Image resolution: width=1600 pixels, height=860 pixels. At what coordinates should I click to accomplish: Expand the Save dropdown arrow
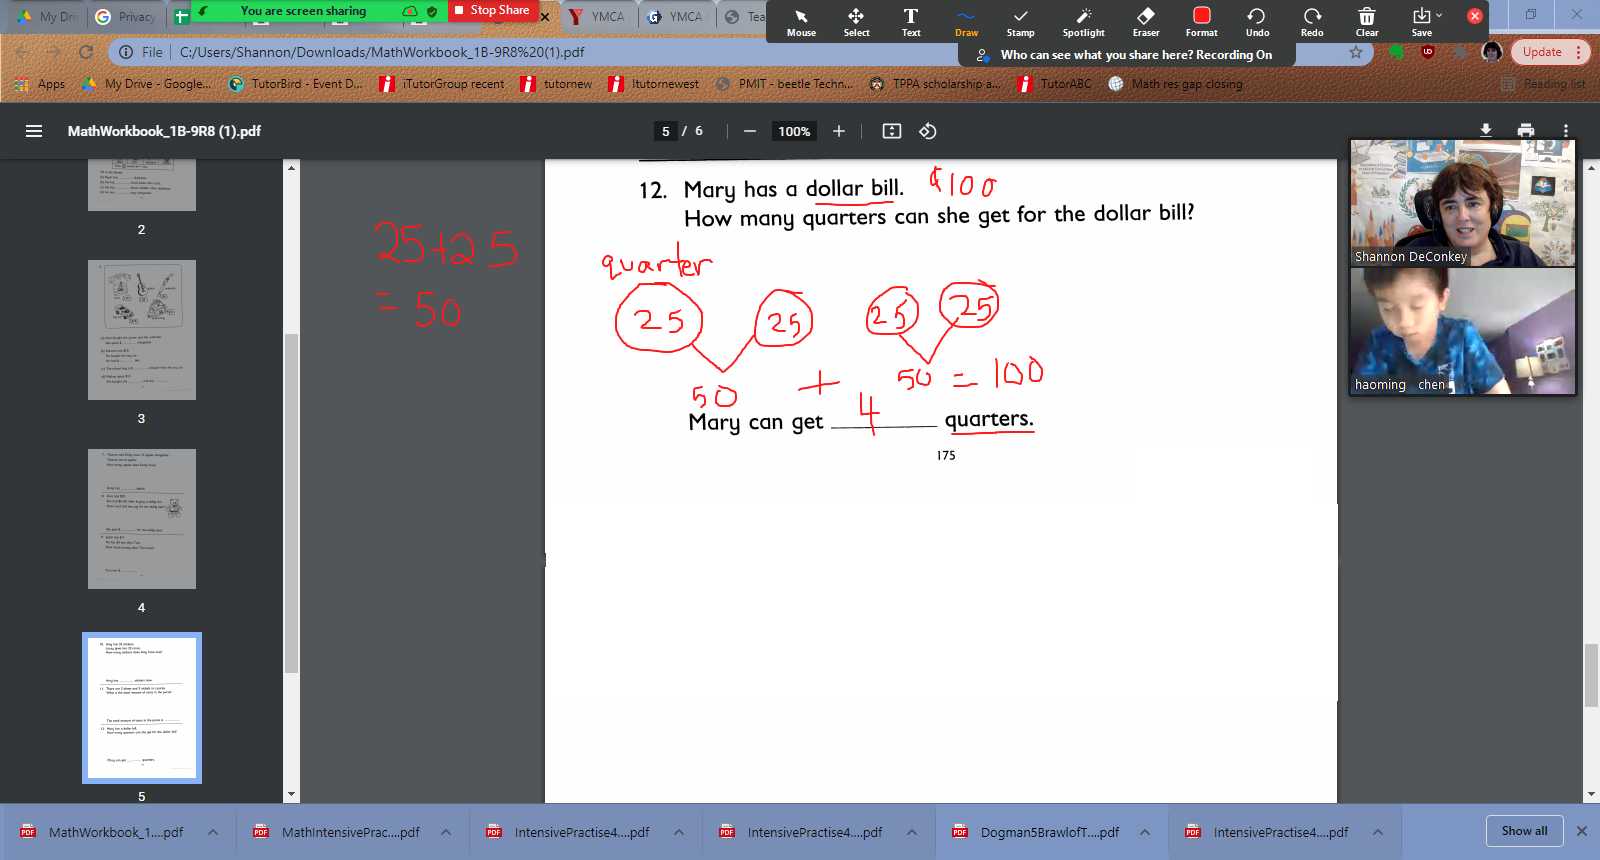click(1439, 16)
